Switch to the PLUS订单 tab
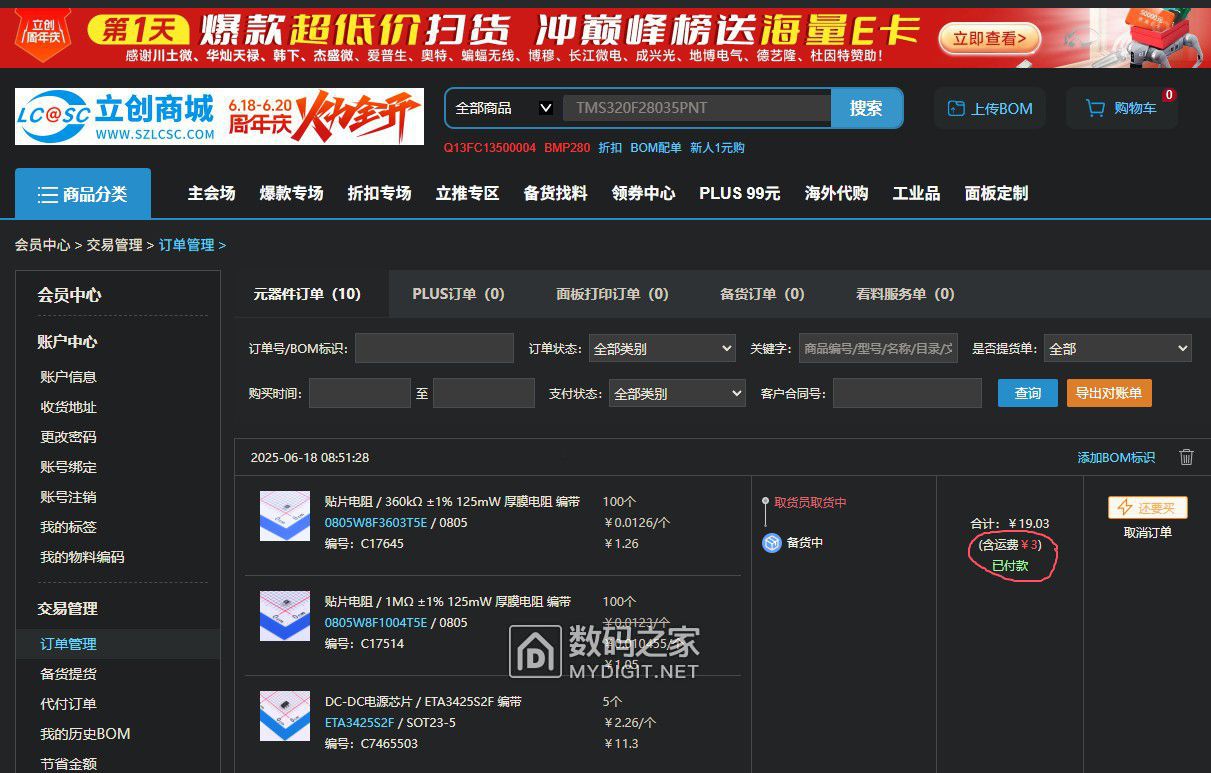This screenshot has width=1211, height=773. point(458,294)
